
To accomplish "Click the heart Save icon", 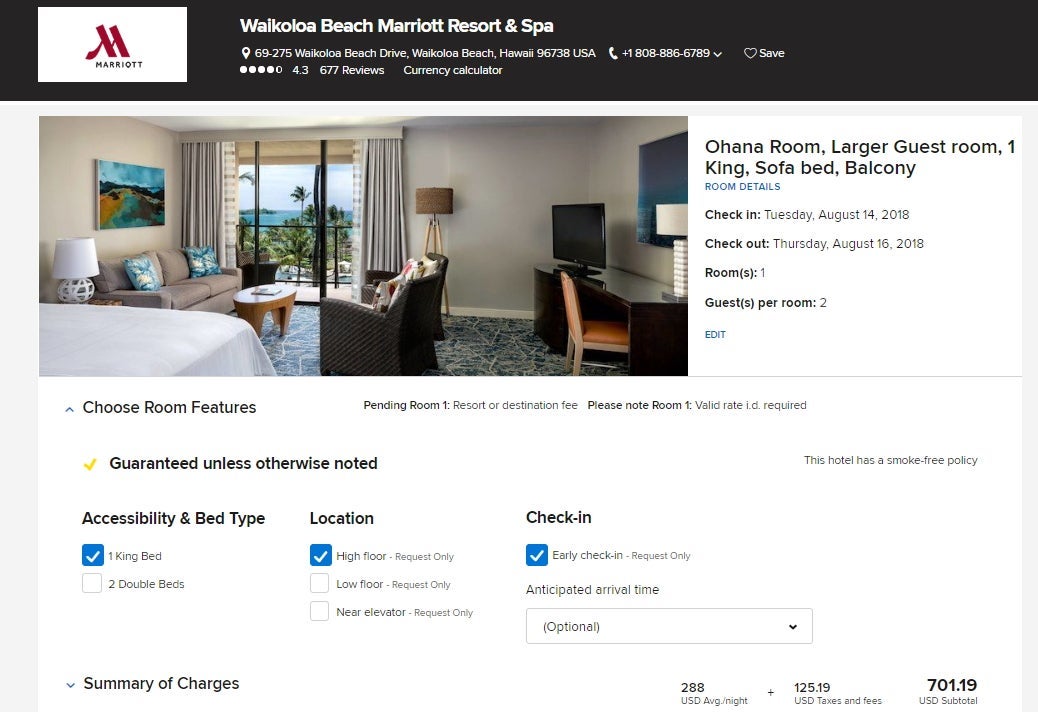I will point(750,53).
